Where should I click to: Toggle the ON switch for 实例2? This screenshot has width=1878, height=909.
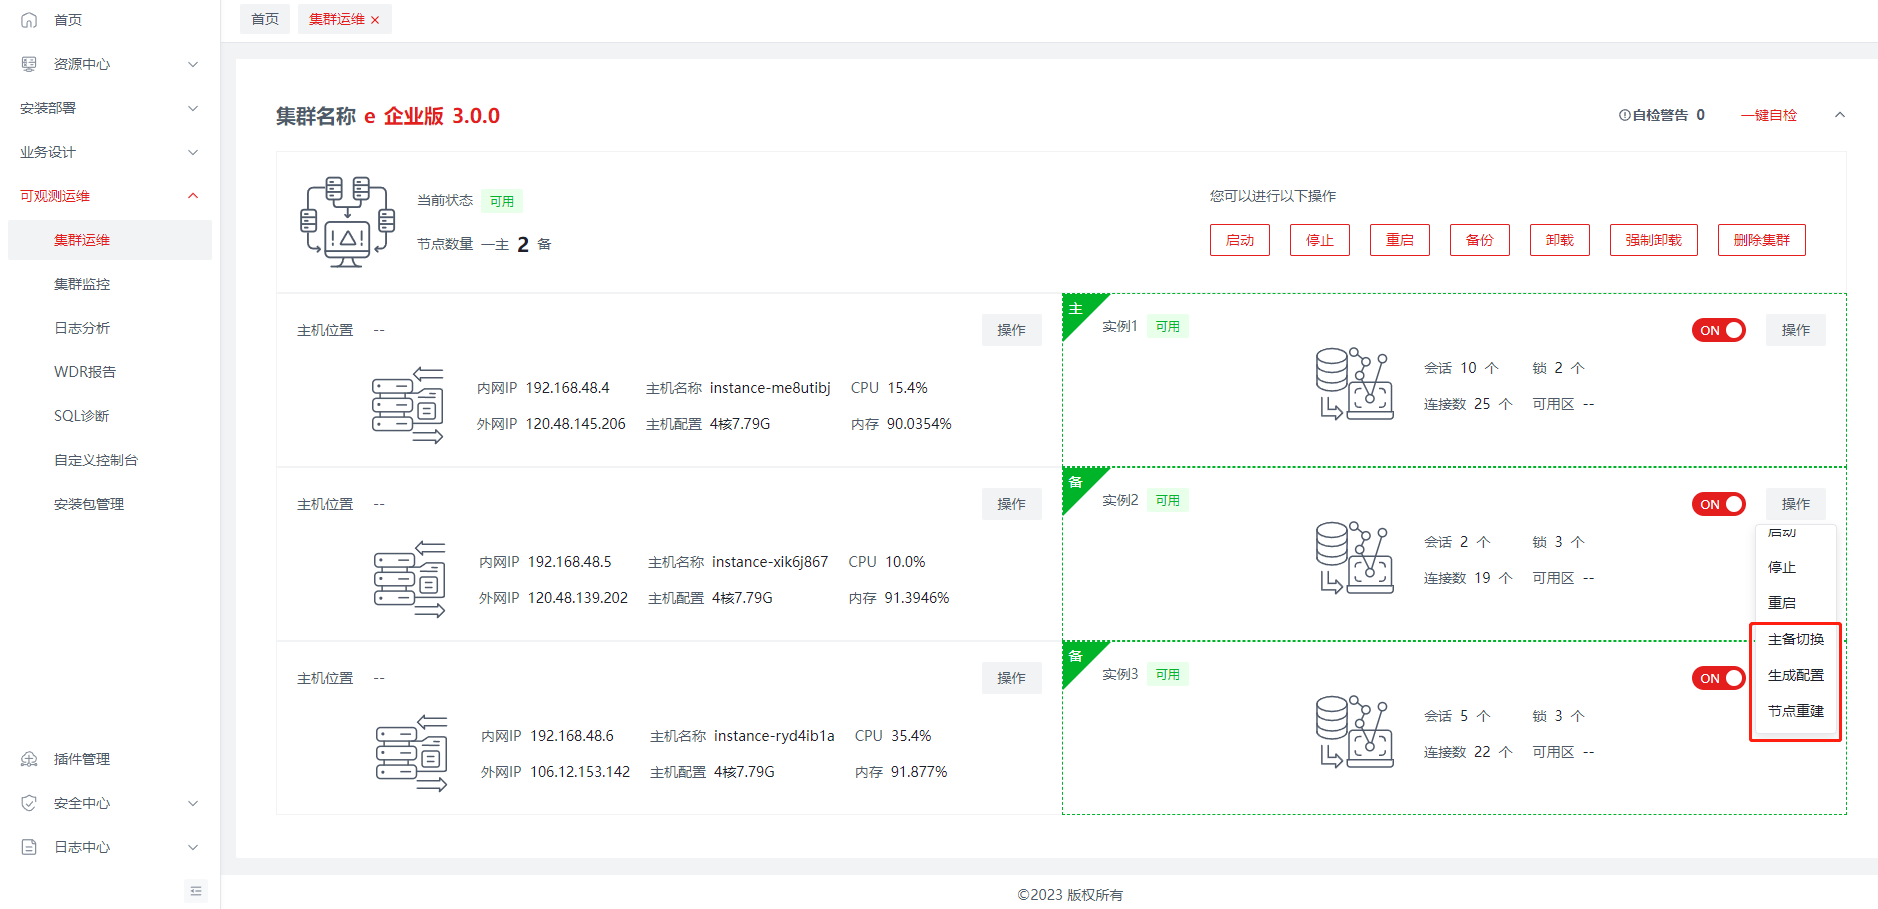(1718, 504)
